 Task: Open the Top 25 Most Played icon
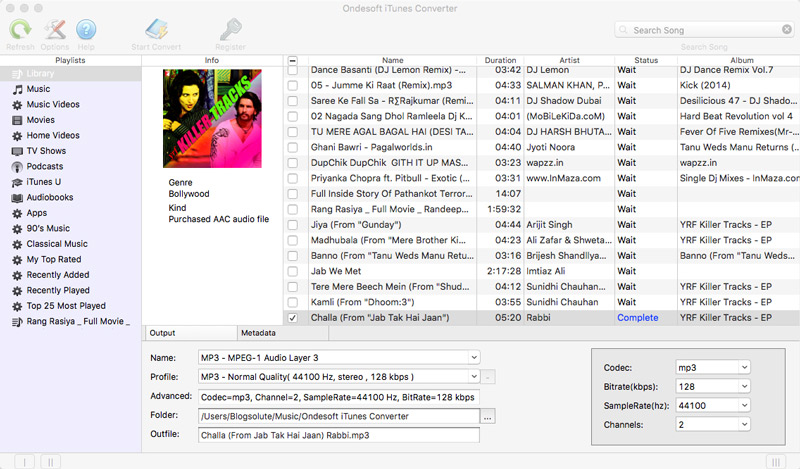tap(17, 306)
